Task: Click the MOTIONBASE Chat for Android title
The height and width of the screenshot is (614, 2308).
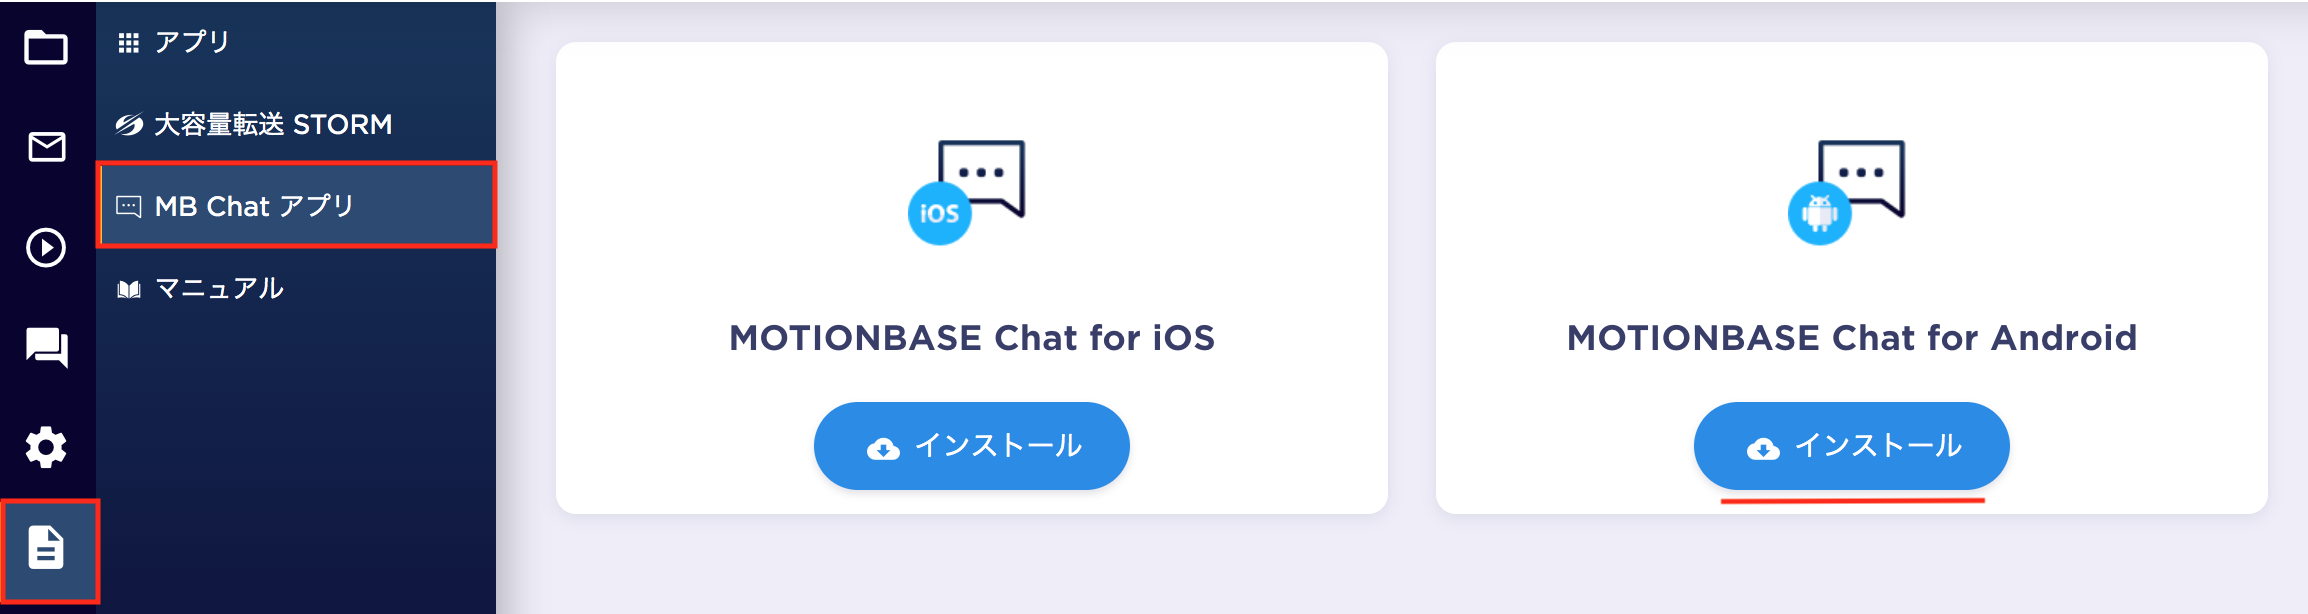Action: 1852,338
